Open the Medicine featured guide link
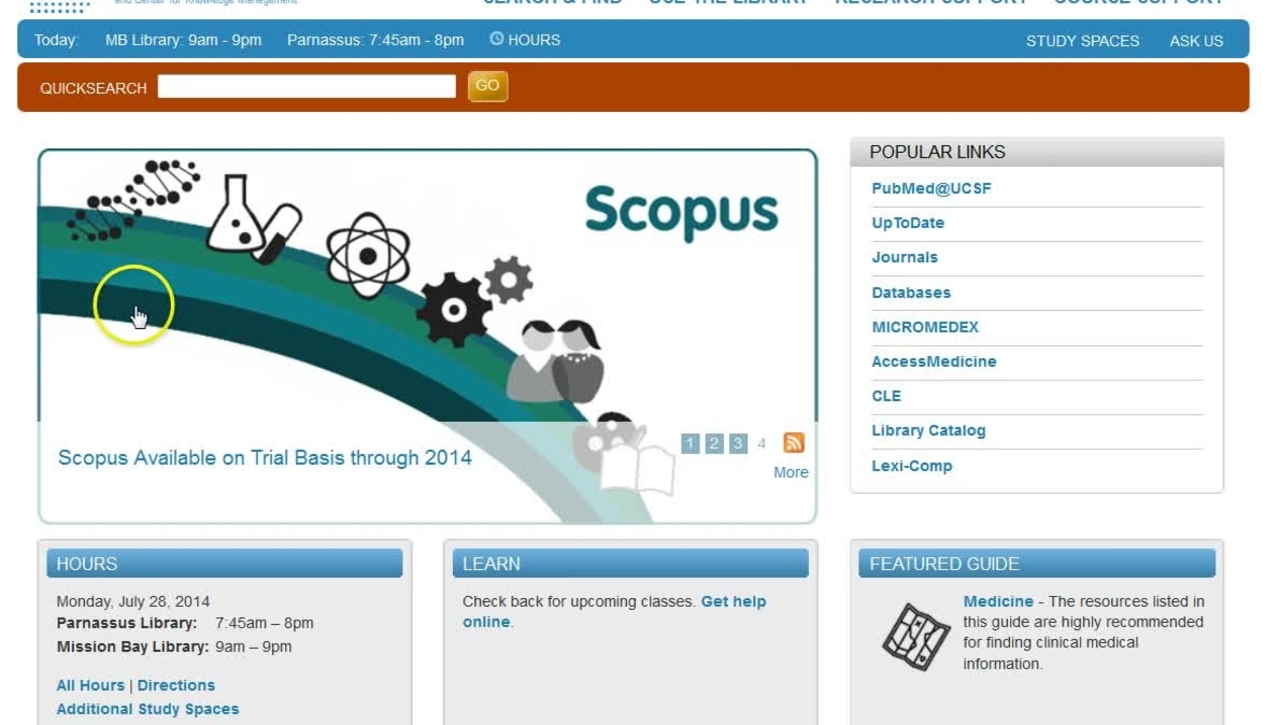 (998, 601)
